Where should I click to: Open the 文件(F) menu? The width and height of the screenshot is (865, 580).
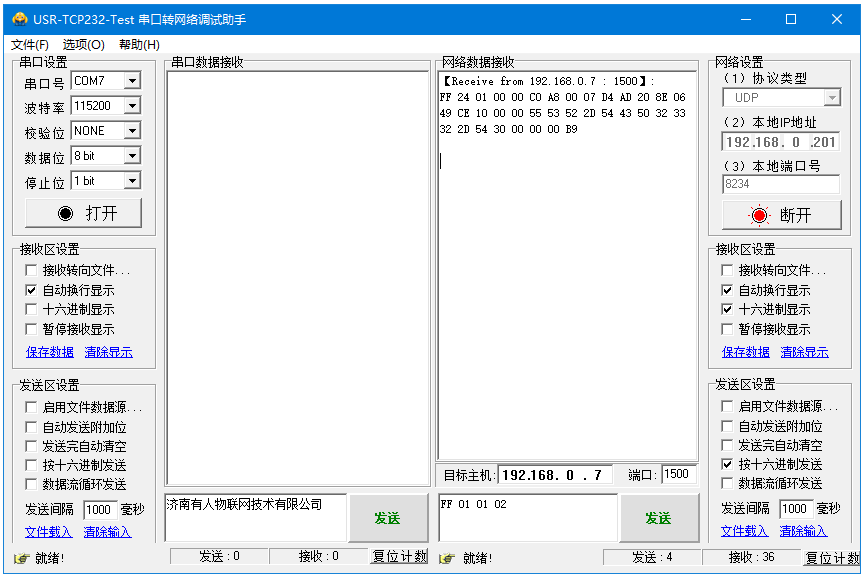[30, 45]
